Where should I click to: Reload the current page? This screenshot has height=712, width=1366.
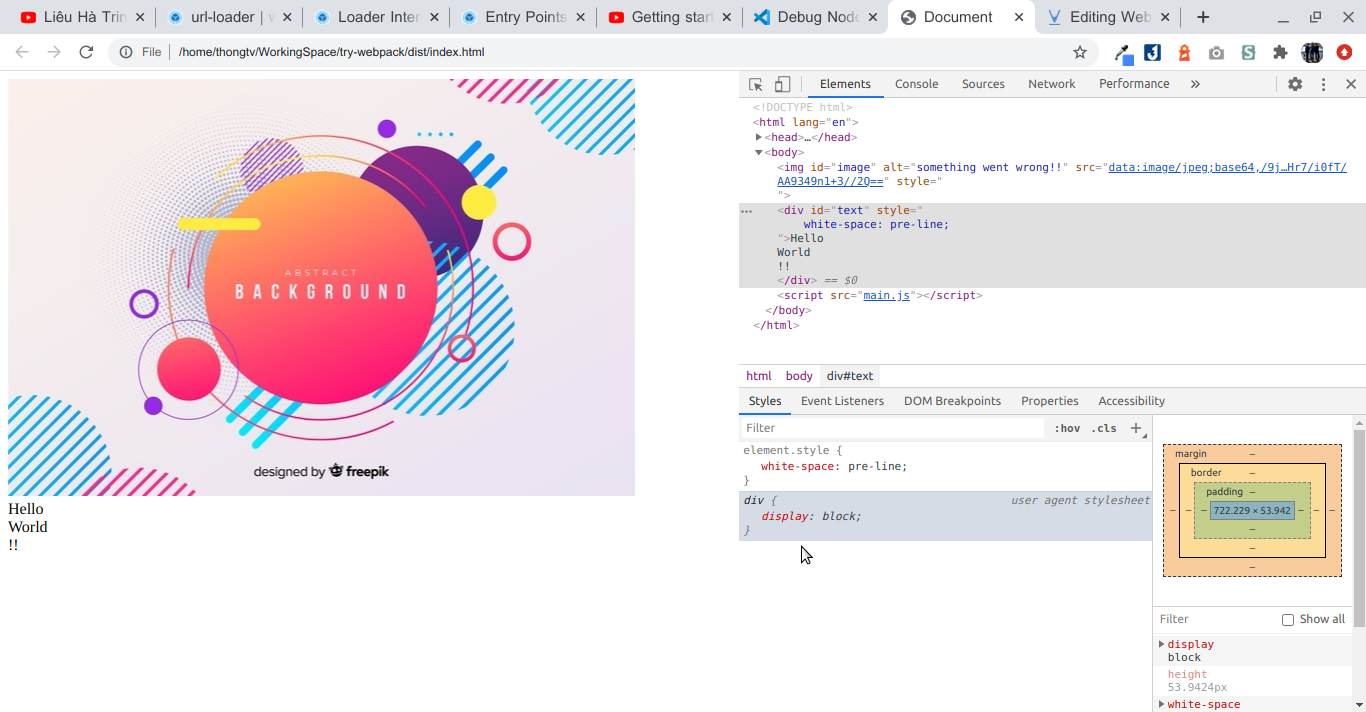click(86, 52)
